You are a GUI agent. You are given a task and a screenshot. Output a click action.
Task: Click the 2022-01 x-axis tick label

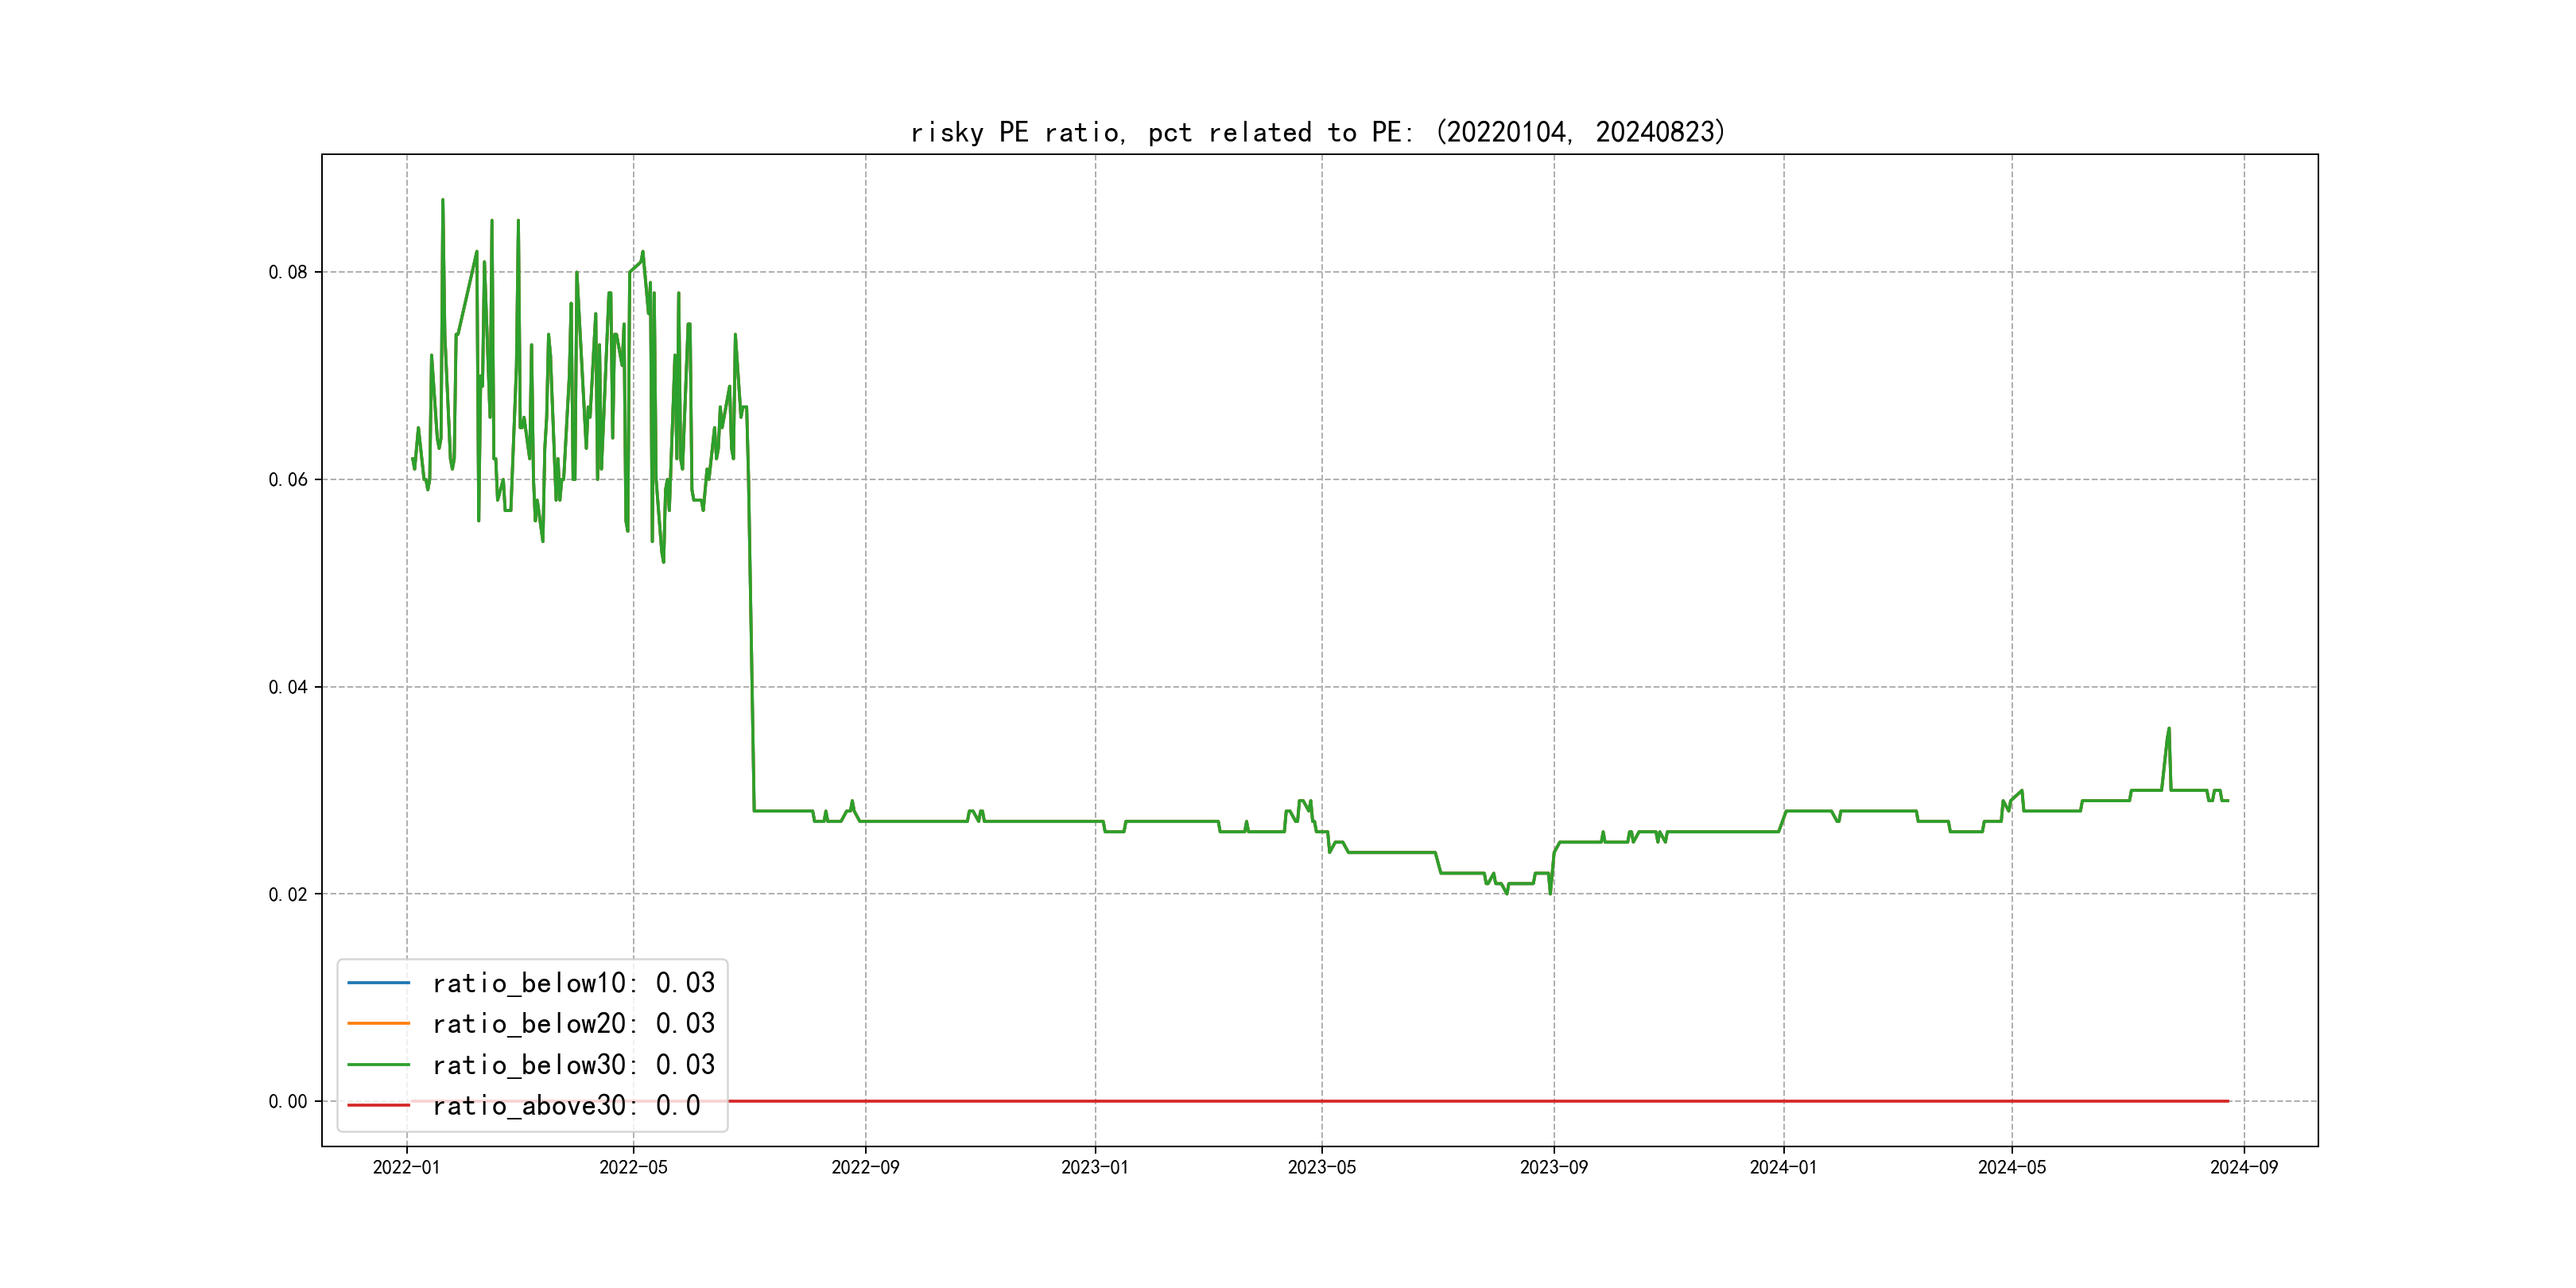point(406,1167)
